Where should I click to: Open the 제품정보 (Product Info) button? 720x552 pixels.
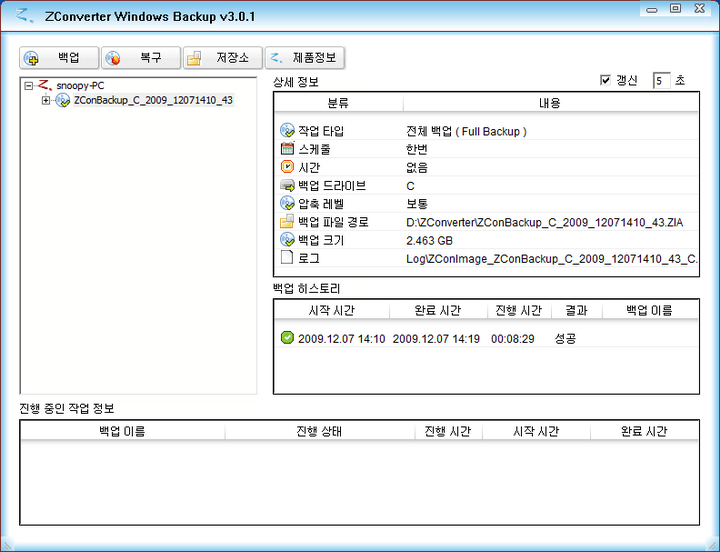click(x=304, y=58)
